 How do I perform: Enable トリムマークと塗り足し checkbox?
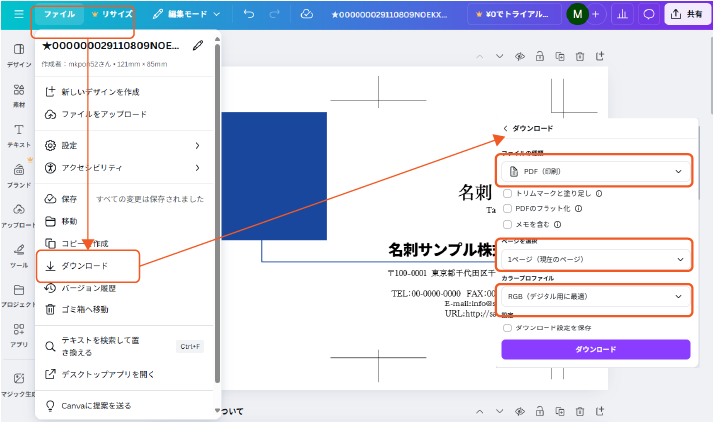click(507, 194)
